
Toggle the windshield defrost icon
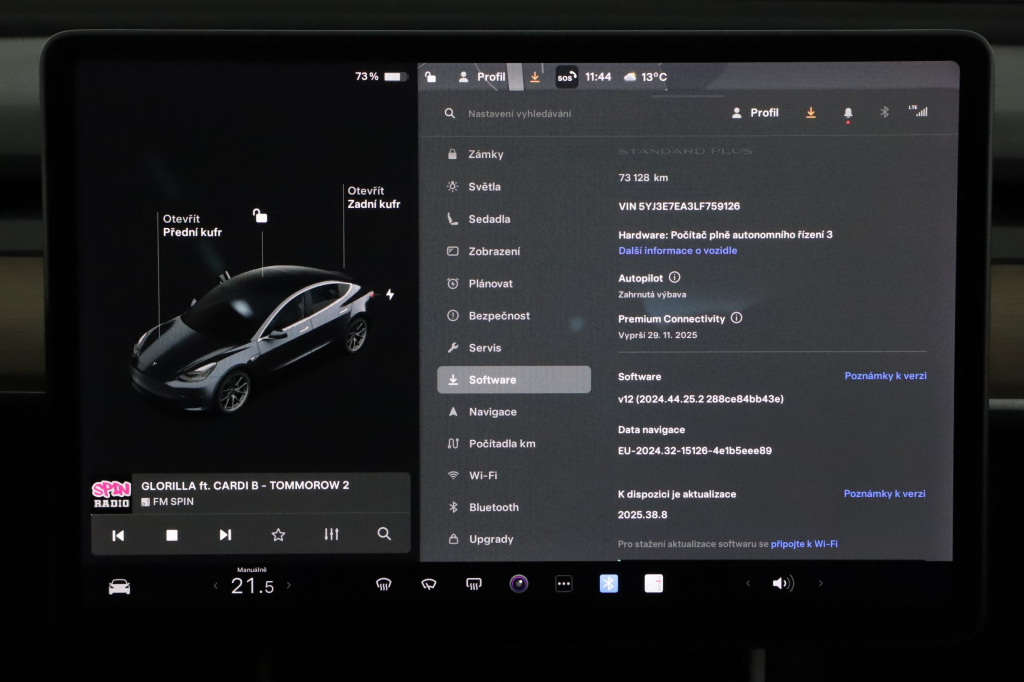[x=383, y=583]
